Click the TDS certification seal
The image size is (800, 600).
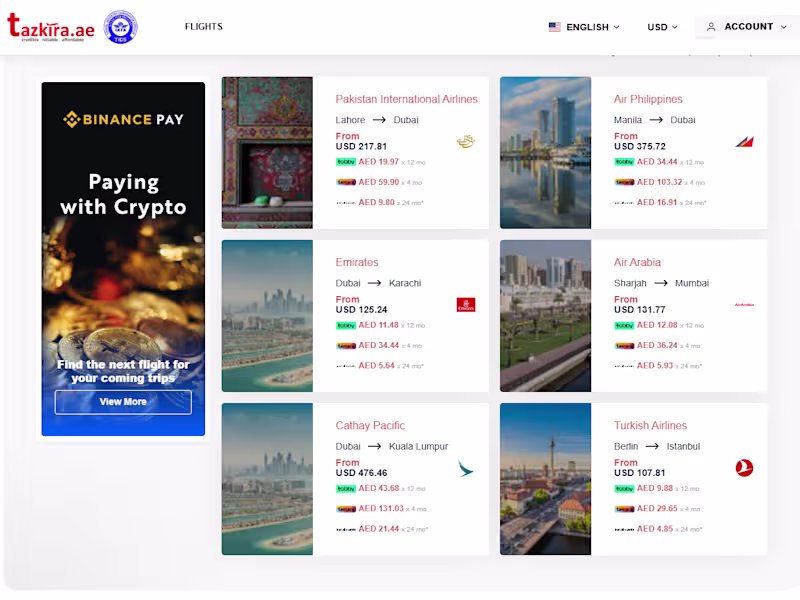click(x=120, y=27)
